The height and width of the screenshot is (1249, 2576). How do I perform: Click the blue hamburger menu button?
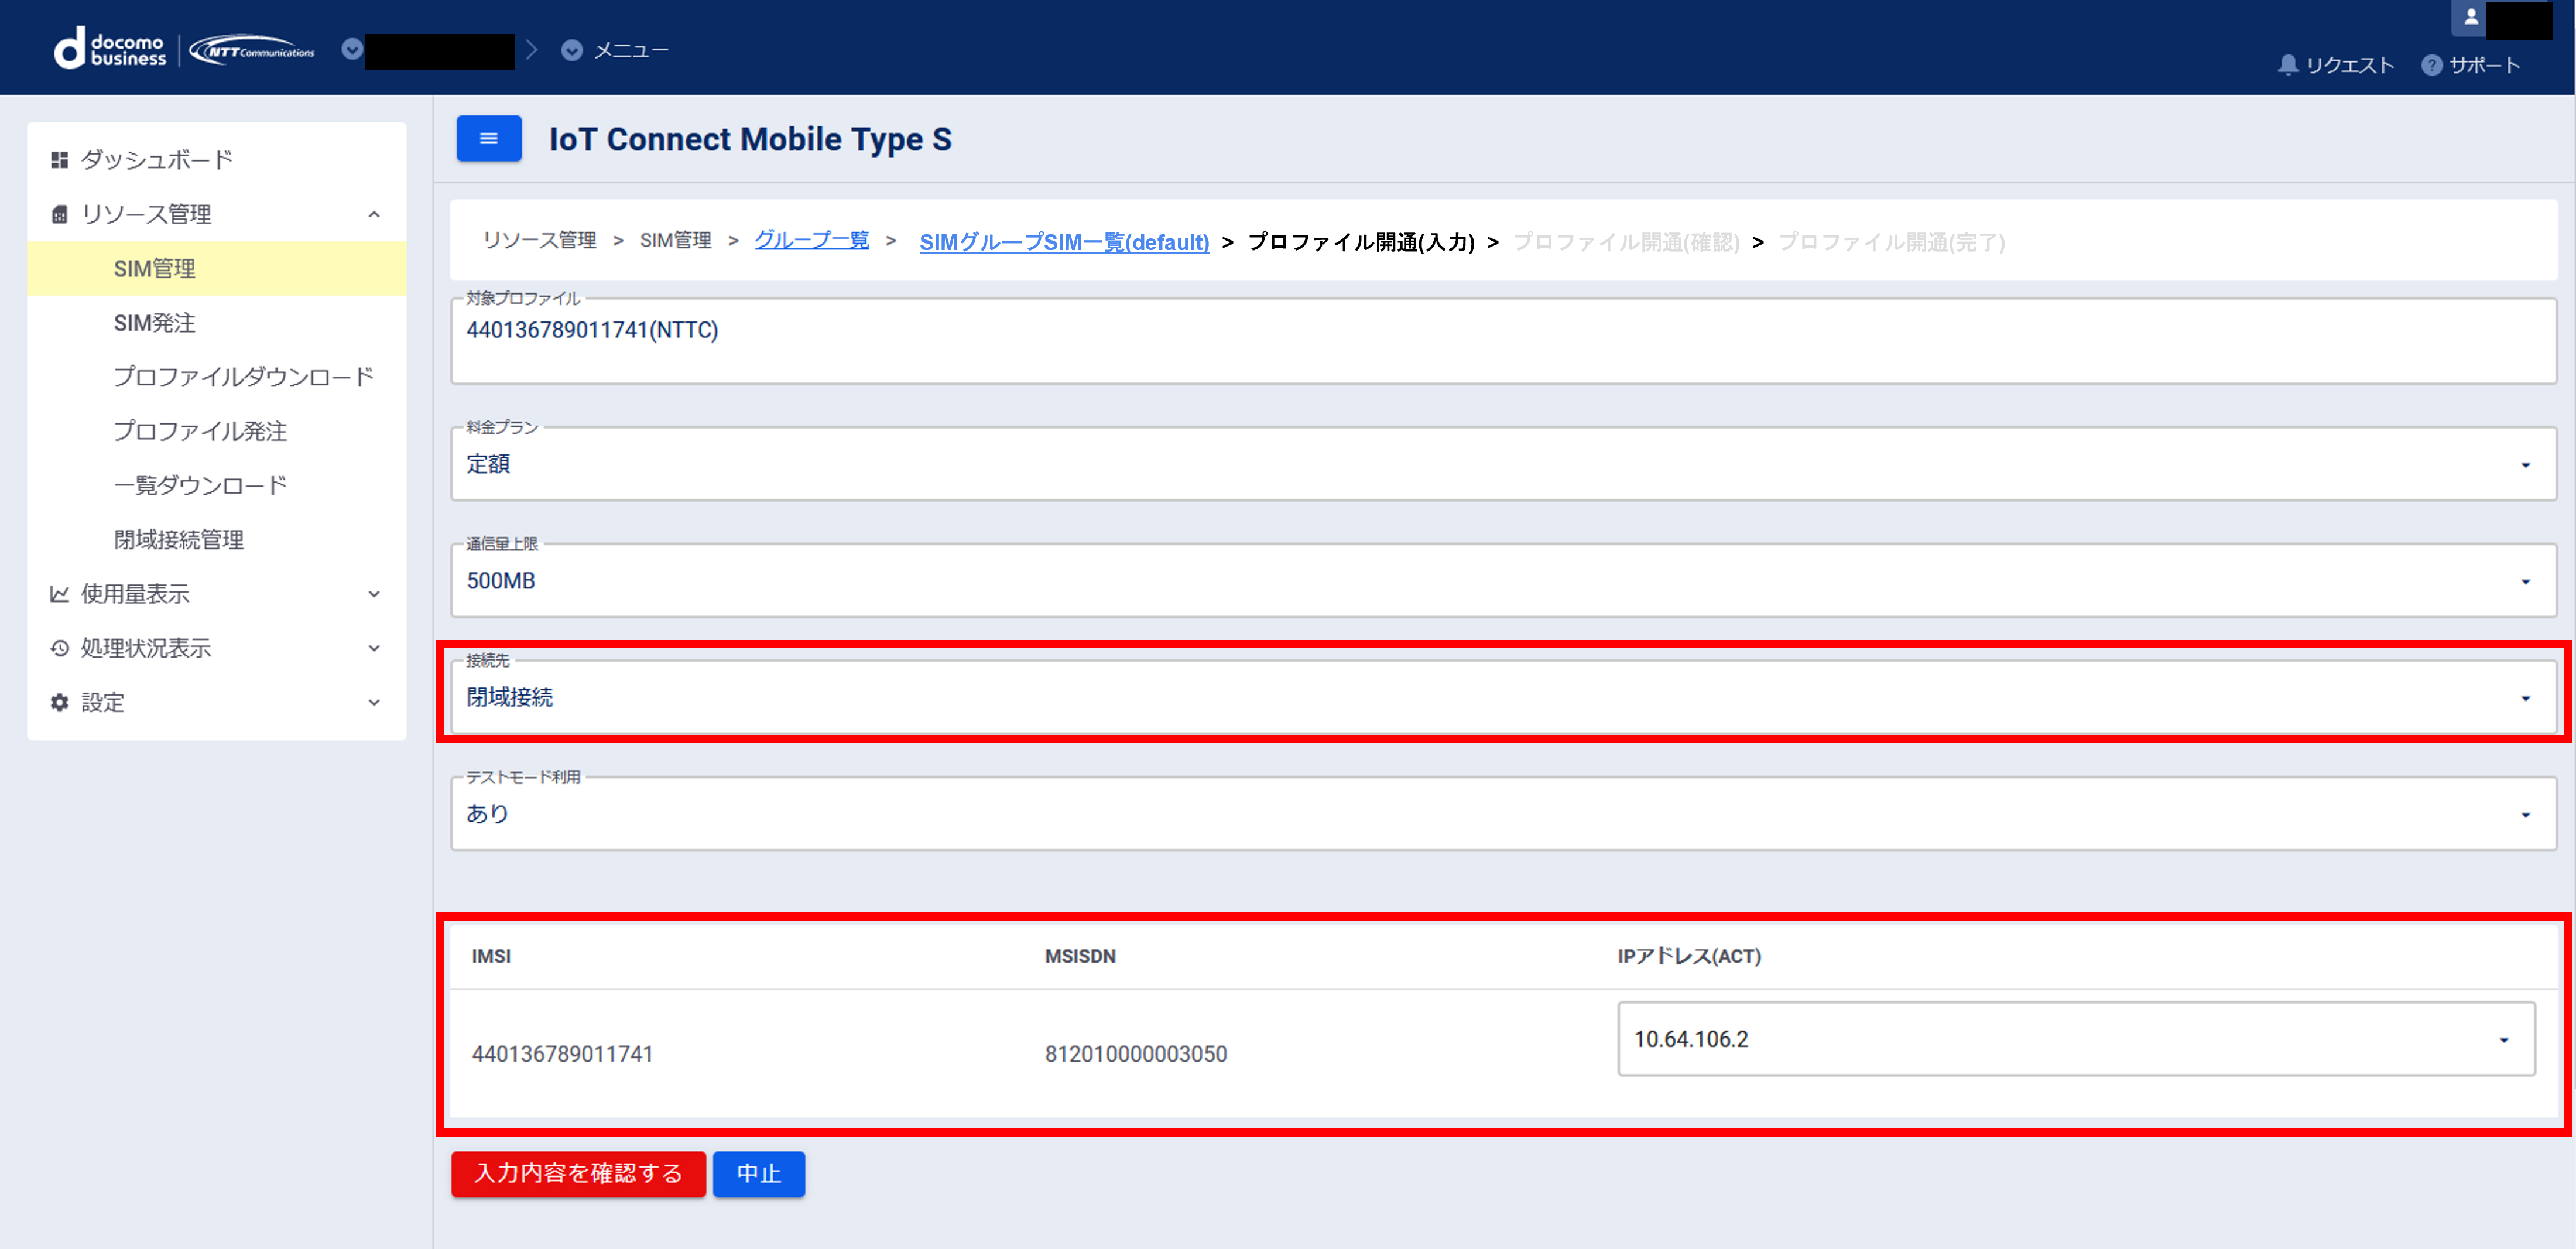[488, 139]
